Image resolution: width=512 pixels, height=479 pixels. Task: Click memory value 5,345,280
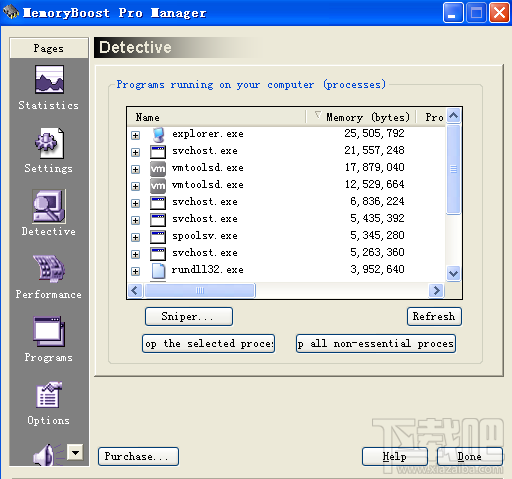(x=377, y=235)
